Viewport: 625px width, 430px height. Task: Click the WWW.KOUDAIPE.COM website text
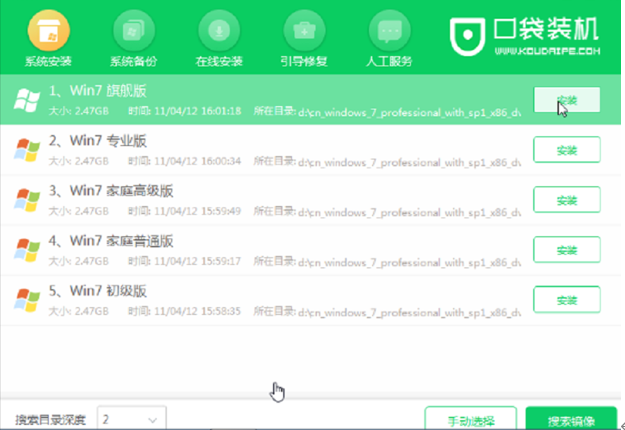pos(547,51)
